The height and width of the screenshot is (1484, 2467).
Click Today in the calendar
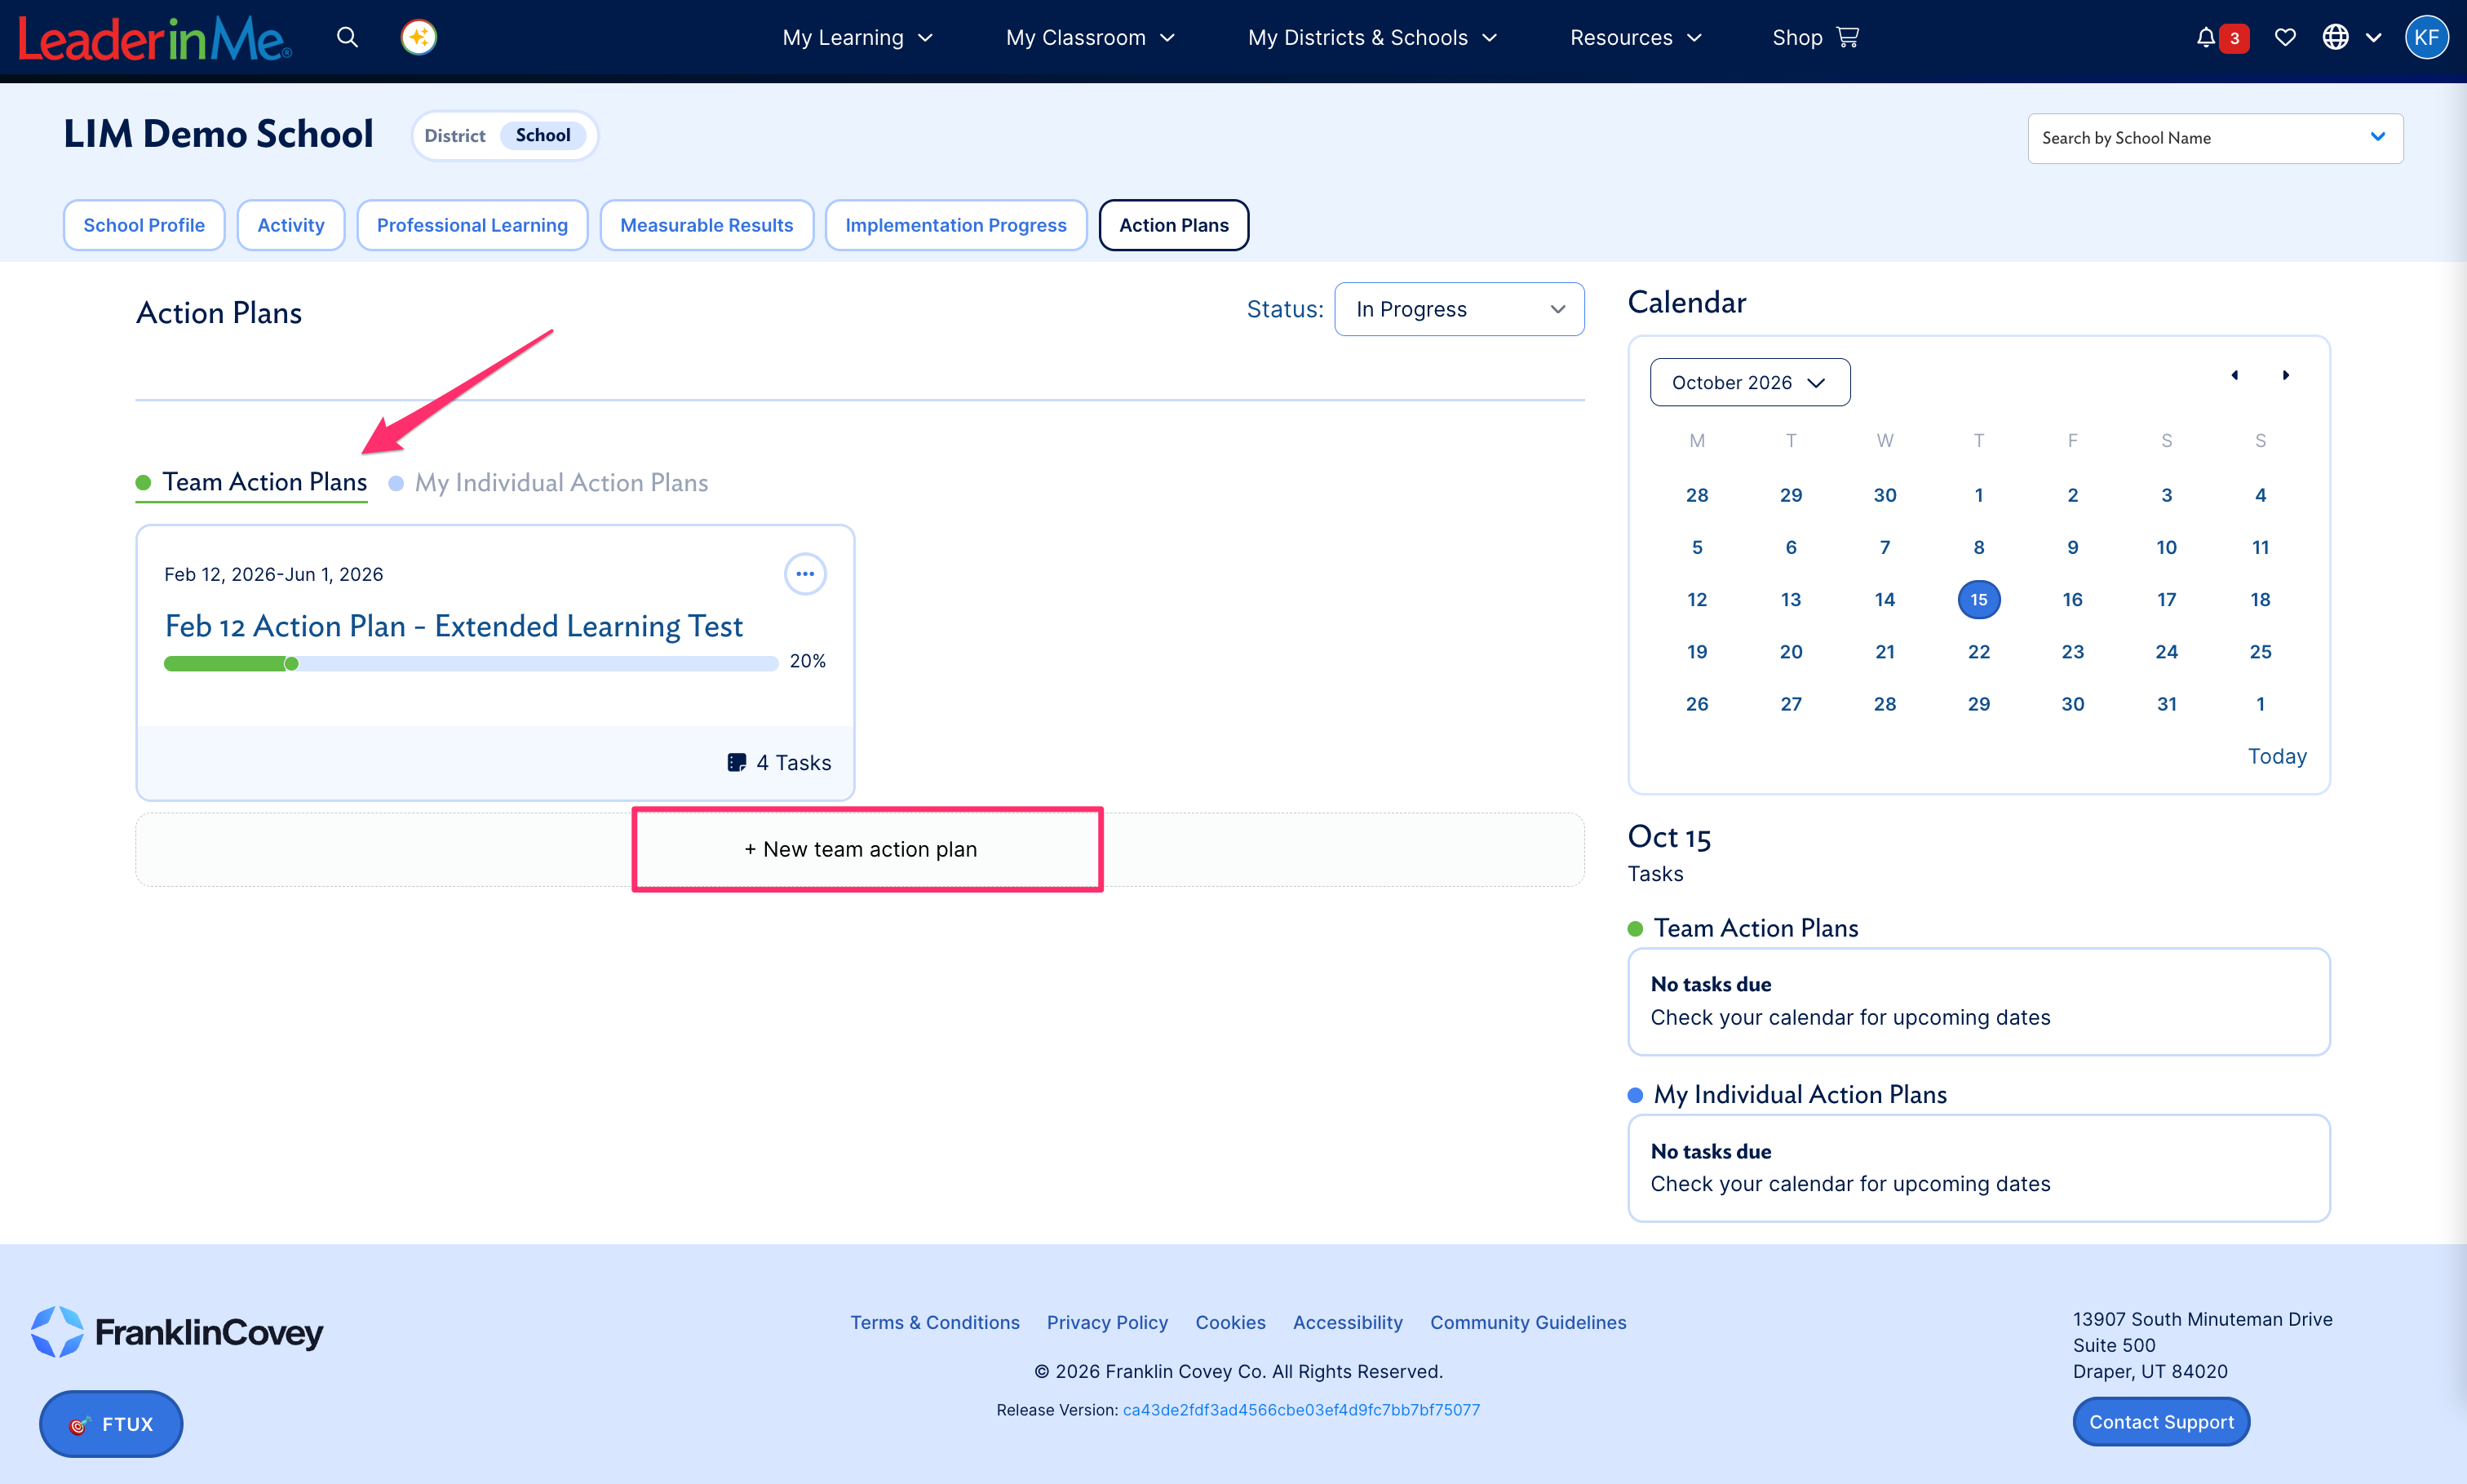point(2277,756)
